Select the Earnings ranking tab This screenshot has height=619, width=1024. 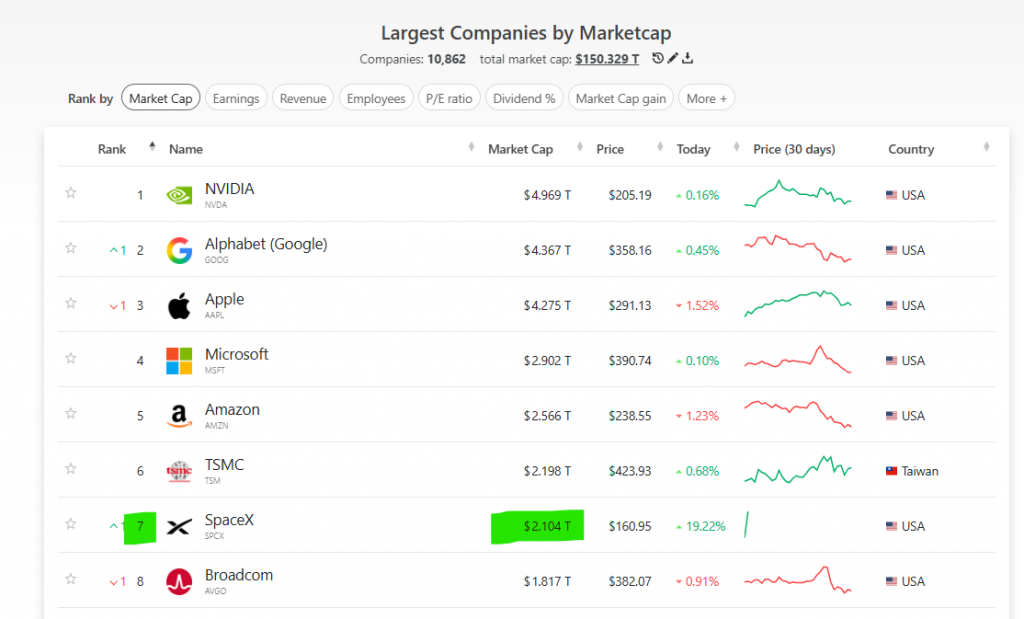coord(236,98)
